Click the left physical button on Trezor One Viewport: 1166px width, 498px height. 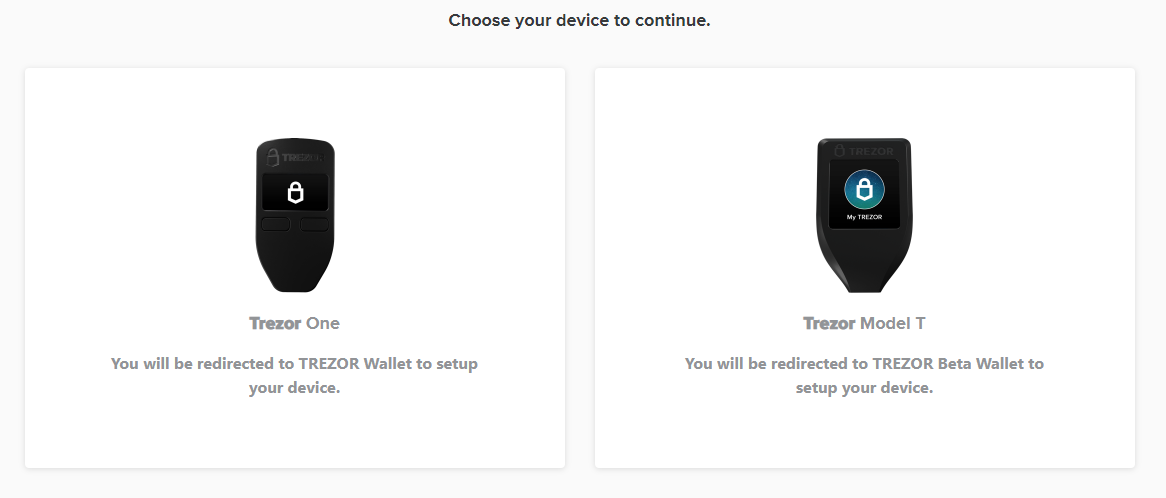(x=276, y=224)
